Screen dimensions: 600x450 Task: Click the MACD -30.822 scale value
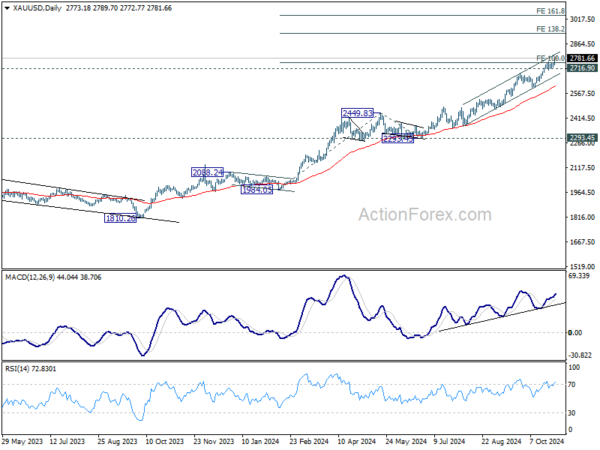click(580, 355)
